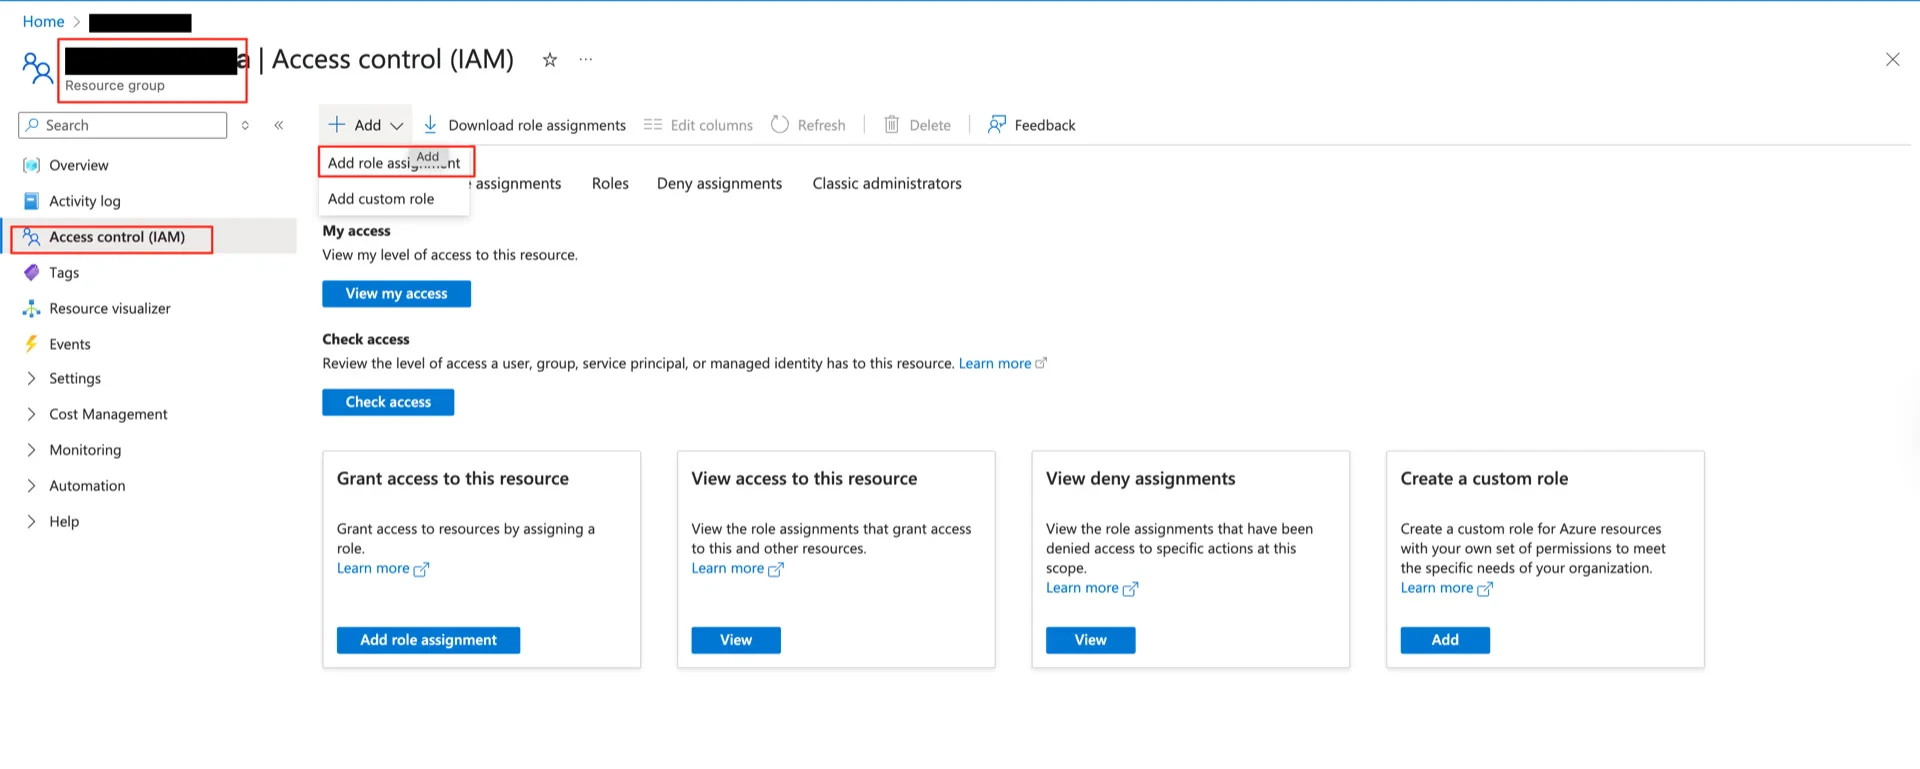
Task: Click the resource group IAM people icon
Action: coord(37,68)
